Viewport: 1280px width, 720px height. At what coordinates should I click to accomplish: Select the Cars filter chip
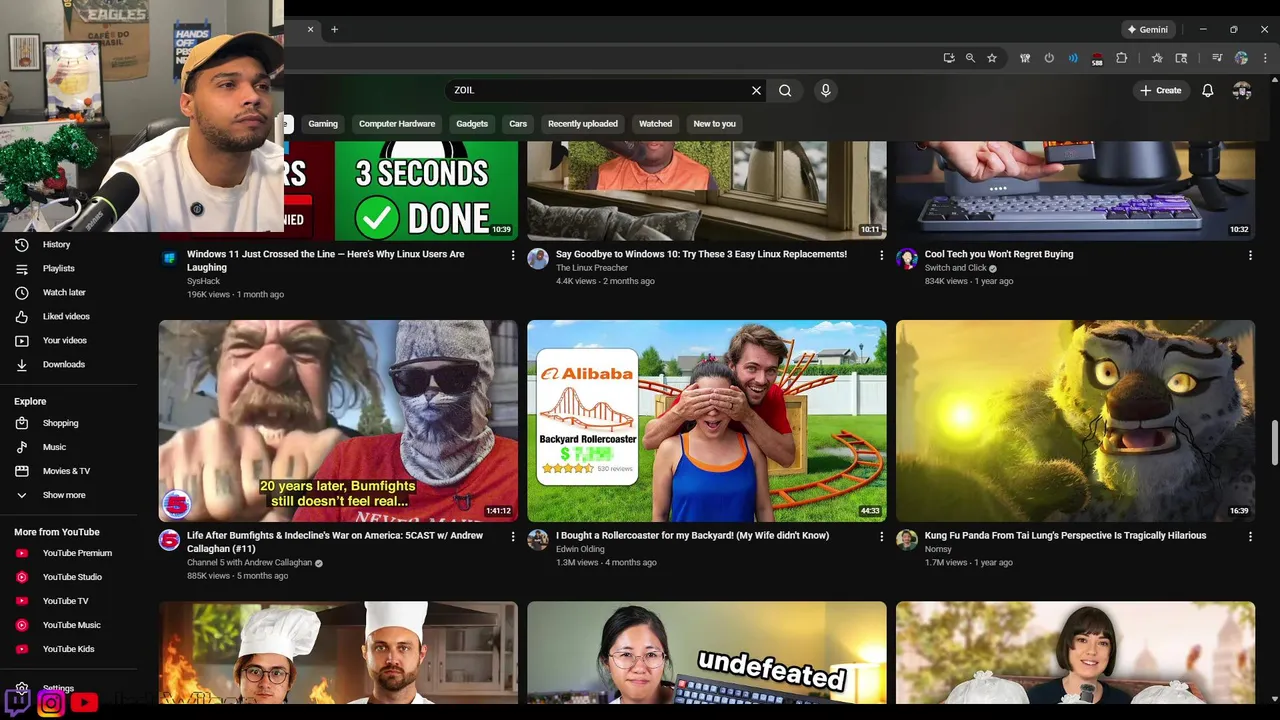click(x=518, y=124)
